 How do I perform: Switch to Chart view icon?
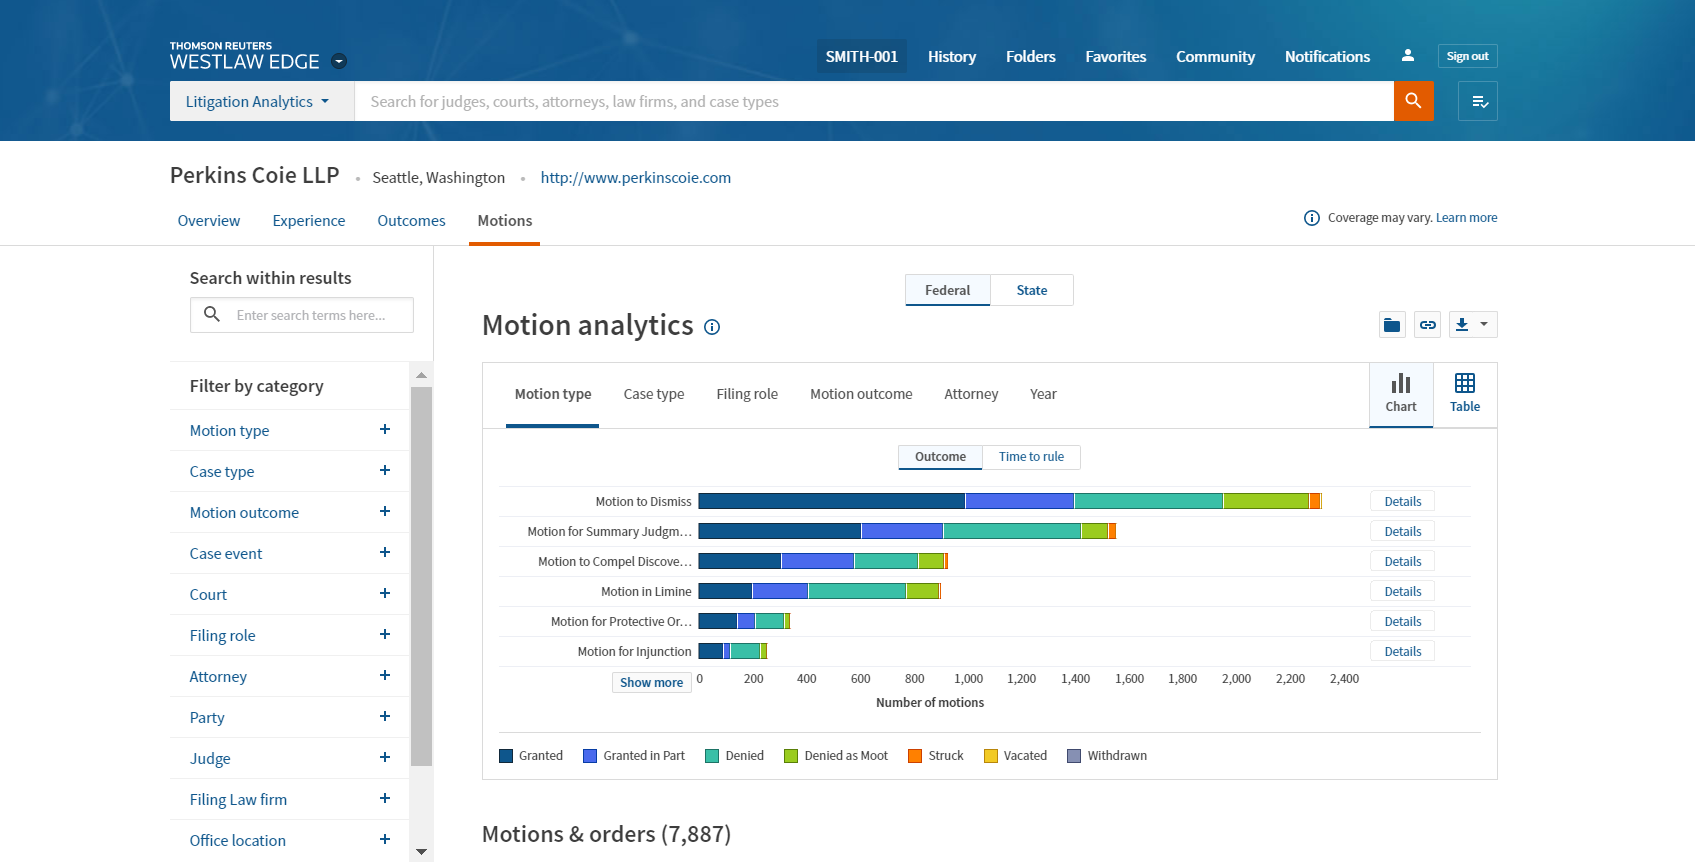(1400, 393)
